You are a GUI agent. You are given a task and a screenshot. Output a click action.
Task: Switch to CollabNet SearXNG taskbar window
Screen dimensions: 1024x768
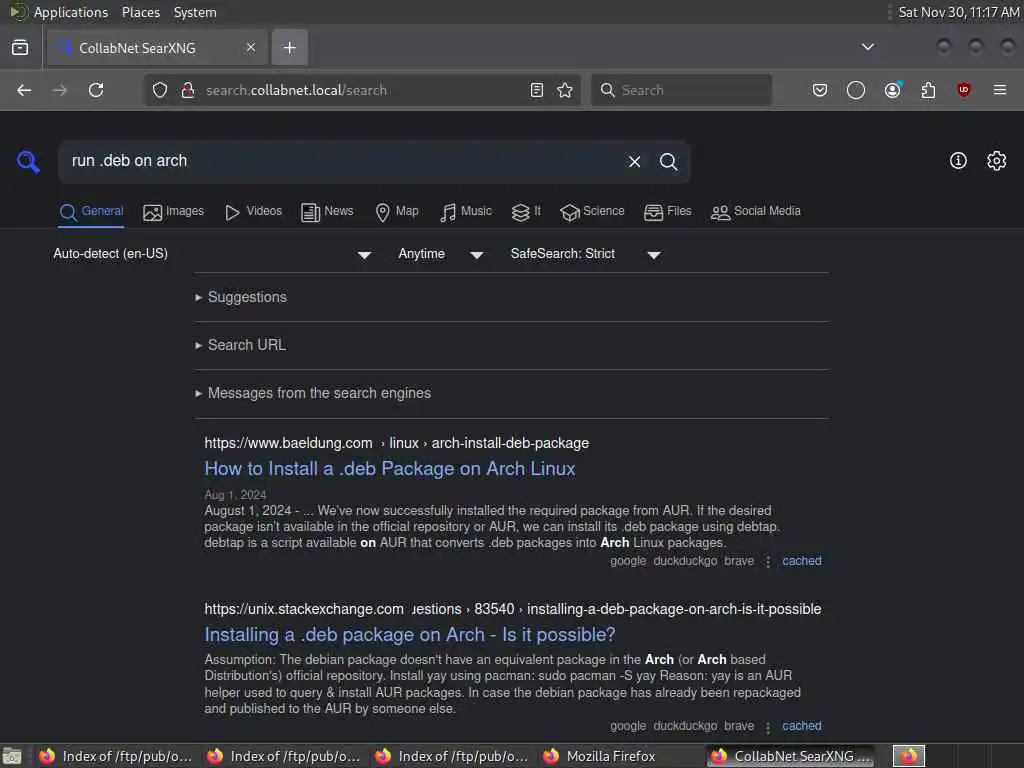(791, 756)
